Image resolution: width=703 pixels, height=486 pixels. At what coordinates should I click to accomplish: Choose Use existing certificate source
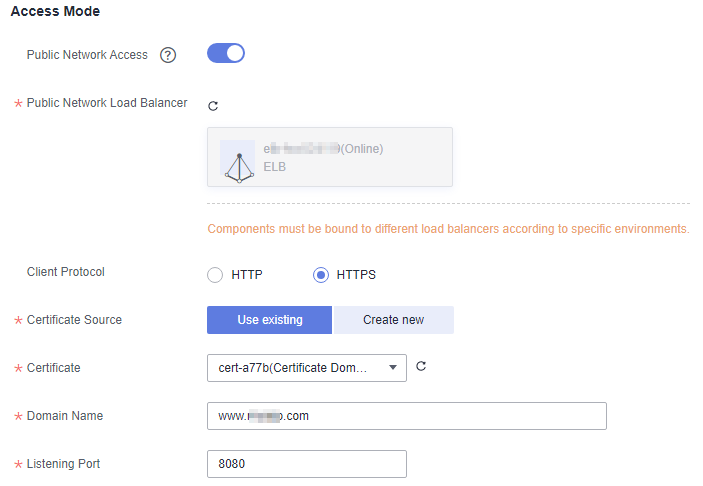pos(269,320)
